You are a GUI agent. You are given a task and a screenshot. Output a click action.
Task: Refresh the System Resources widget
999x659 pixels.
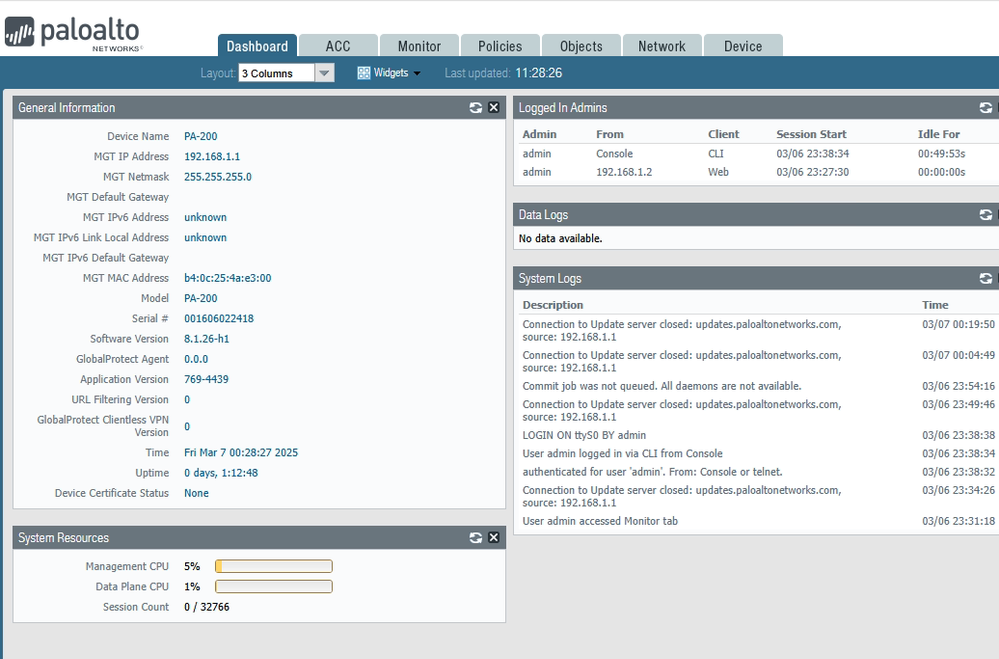(476, 538)
